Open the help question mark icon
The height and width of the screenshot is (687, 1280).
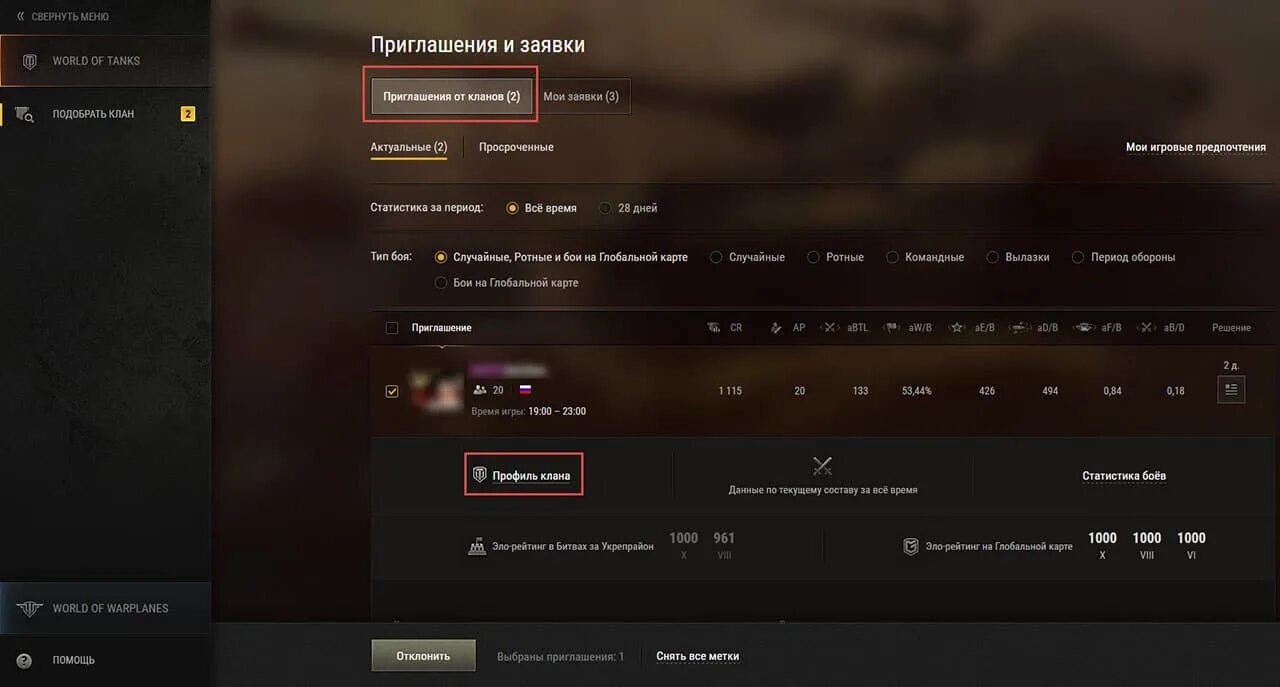pos(24,660)
